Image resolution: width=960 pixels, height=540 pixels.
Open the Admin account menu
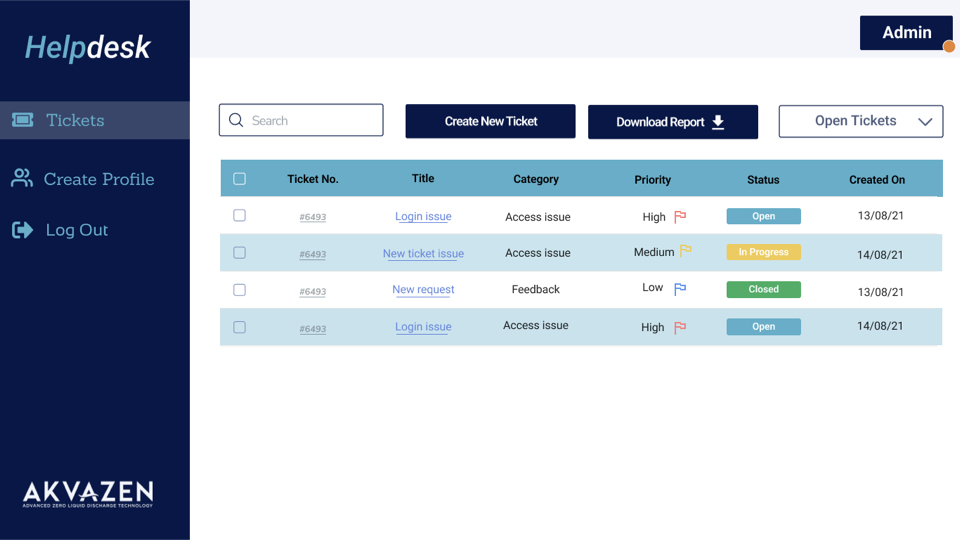point(906,33)
